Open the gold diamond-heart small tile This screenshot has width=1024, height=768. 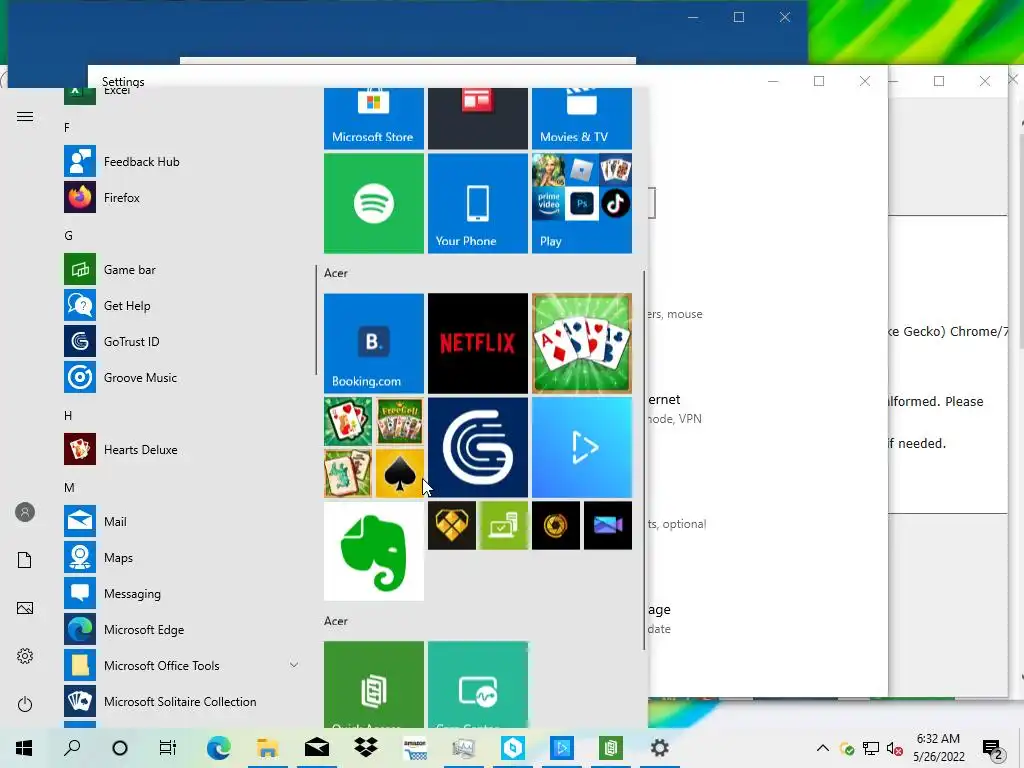(451, 525)
